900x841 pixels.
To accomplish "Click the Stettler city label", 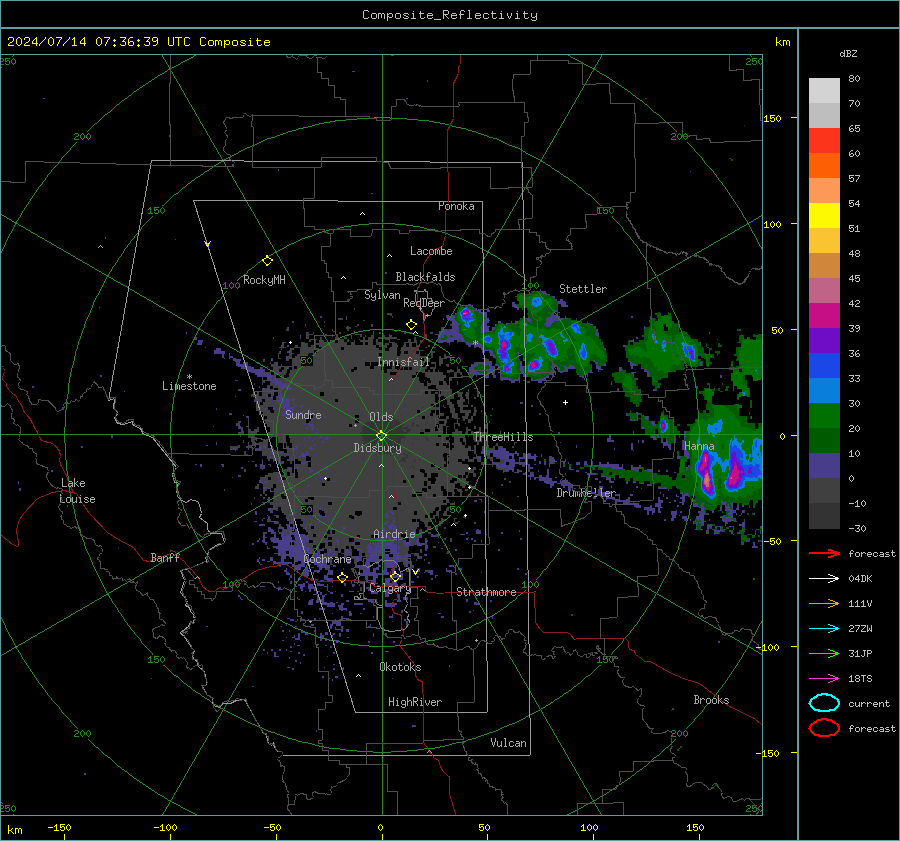I will [583, 289].
